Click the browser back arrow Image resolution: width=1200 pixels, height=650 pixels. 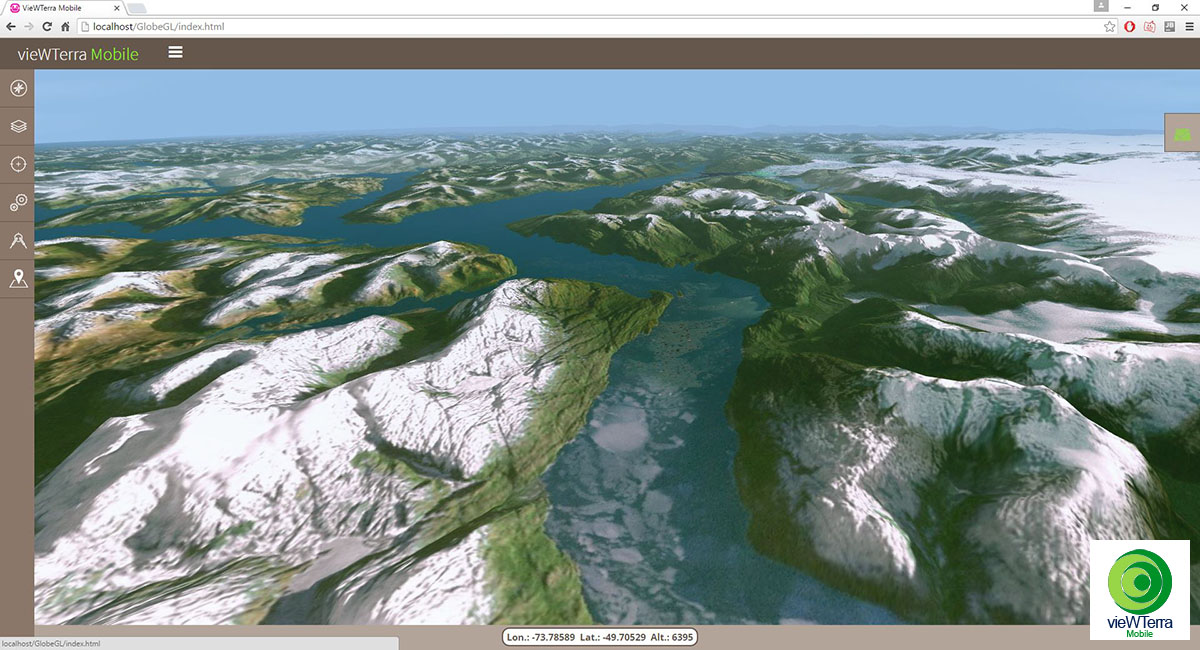click(12, 26)
